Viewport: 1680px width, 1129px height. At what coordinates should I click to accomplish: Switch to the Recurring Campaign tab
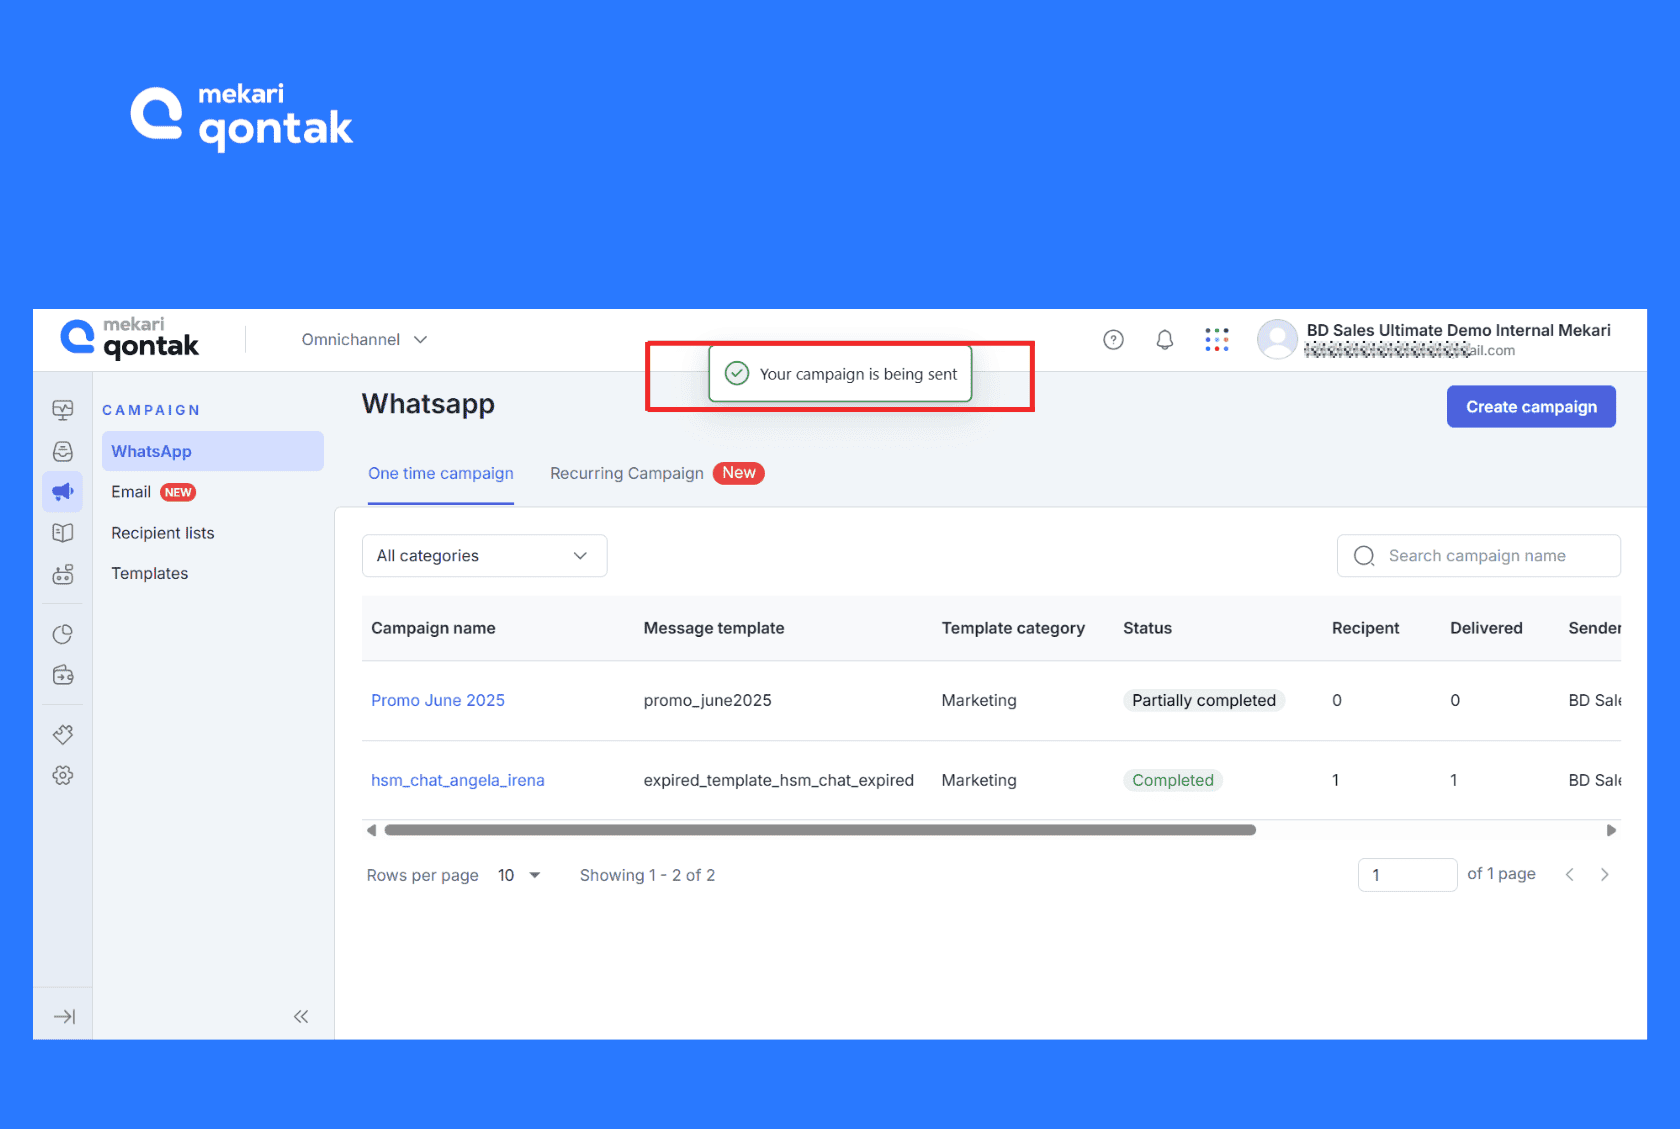click(627, 473)
